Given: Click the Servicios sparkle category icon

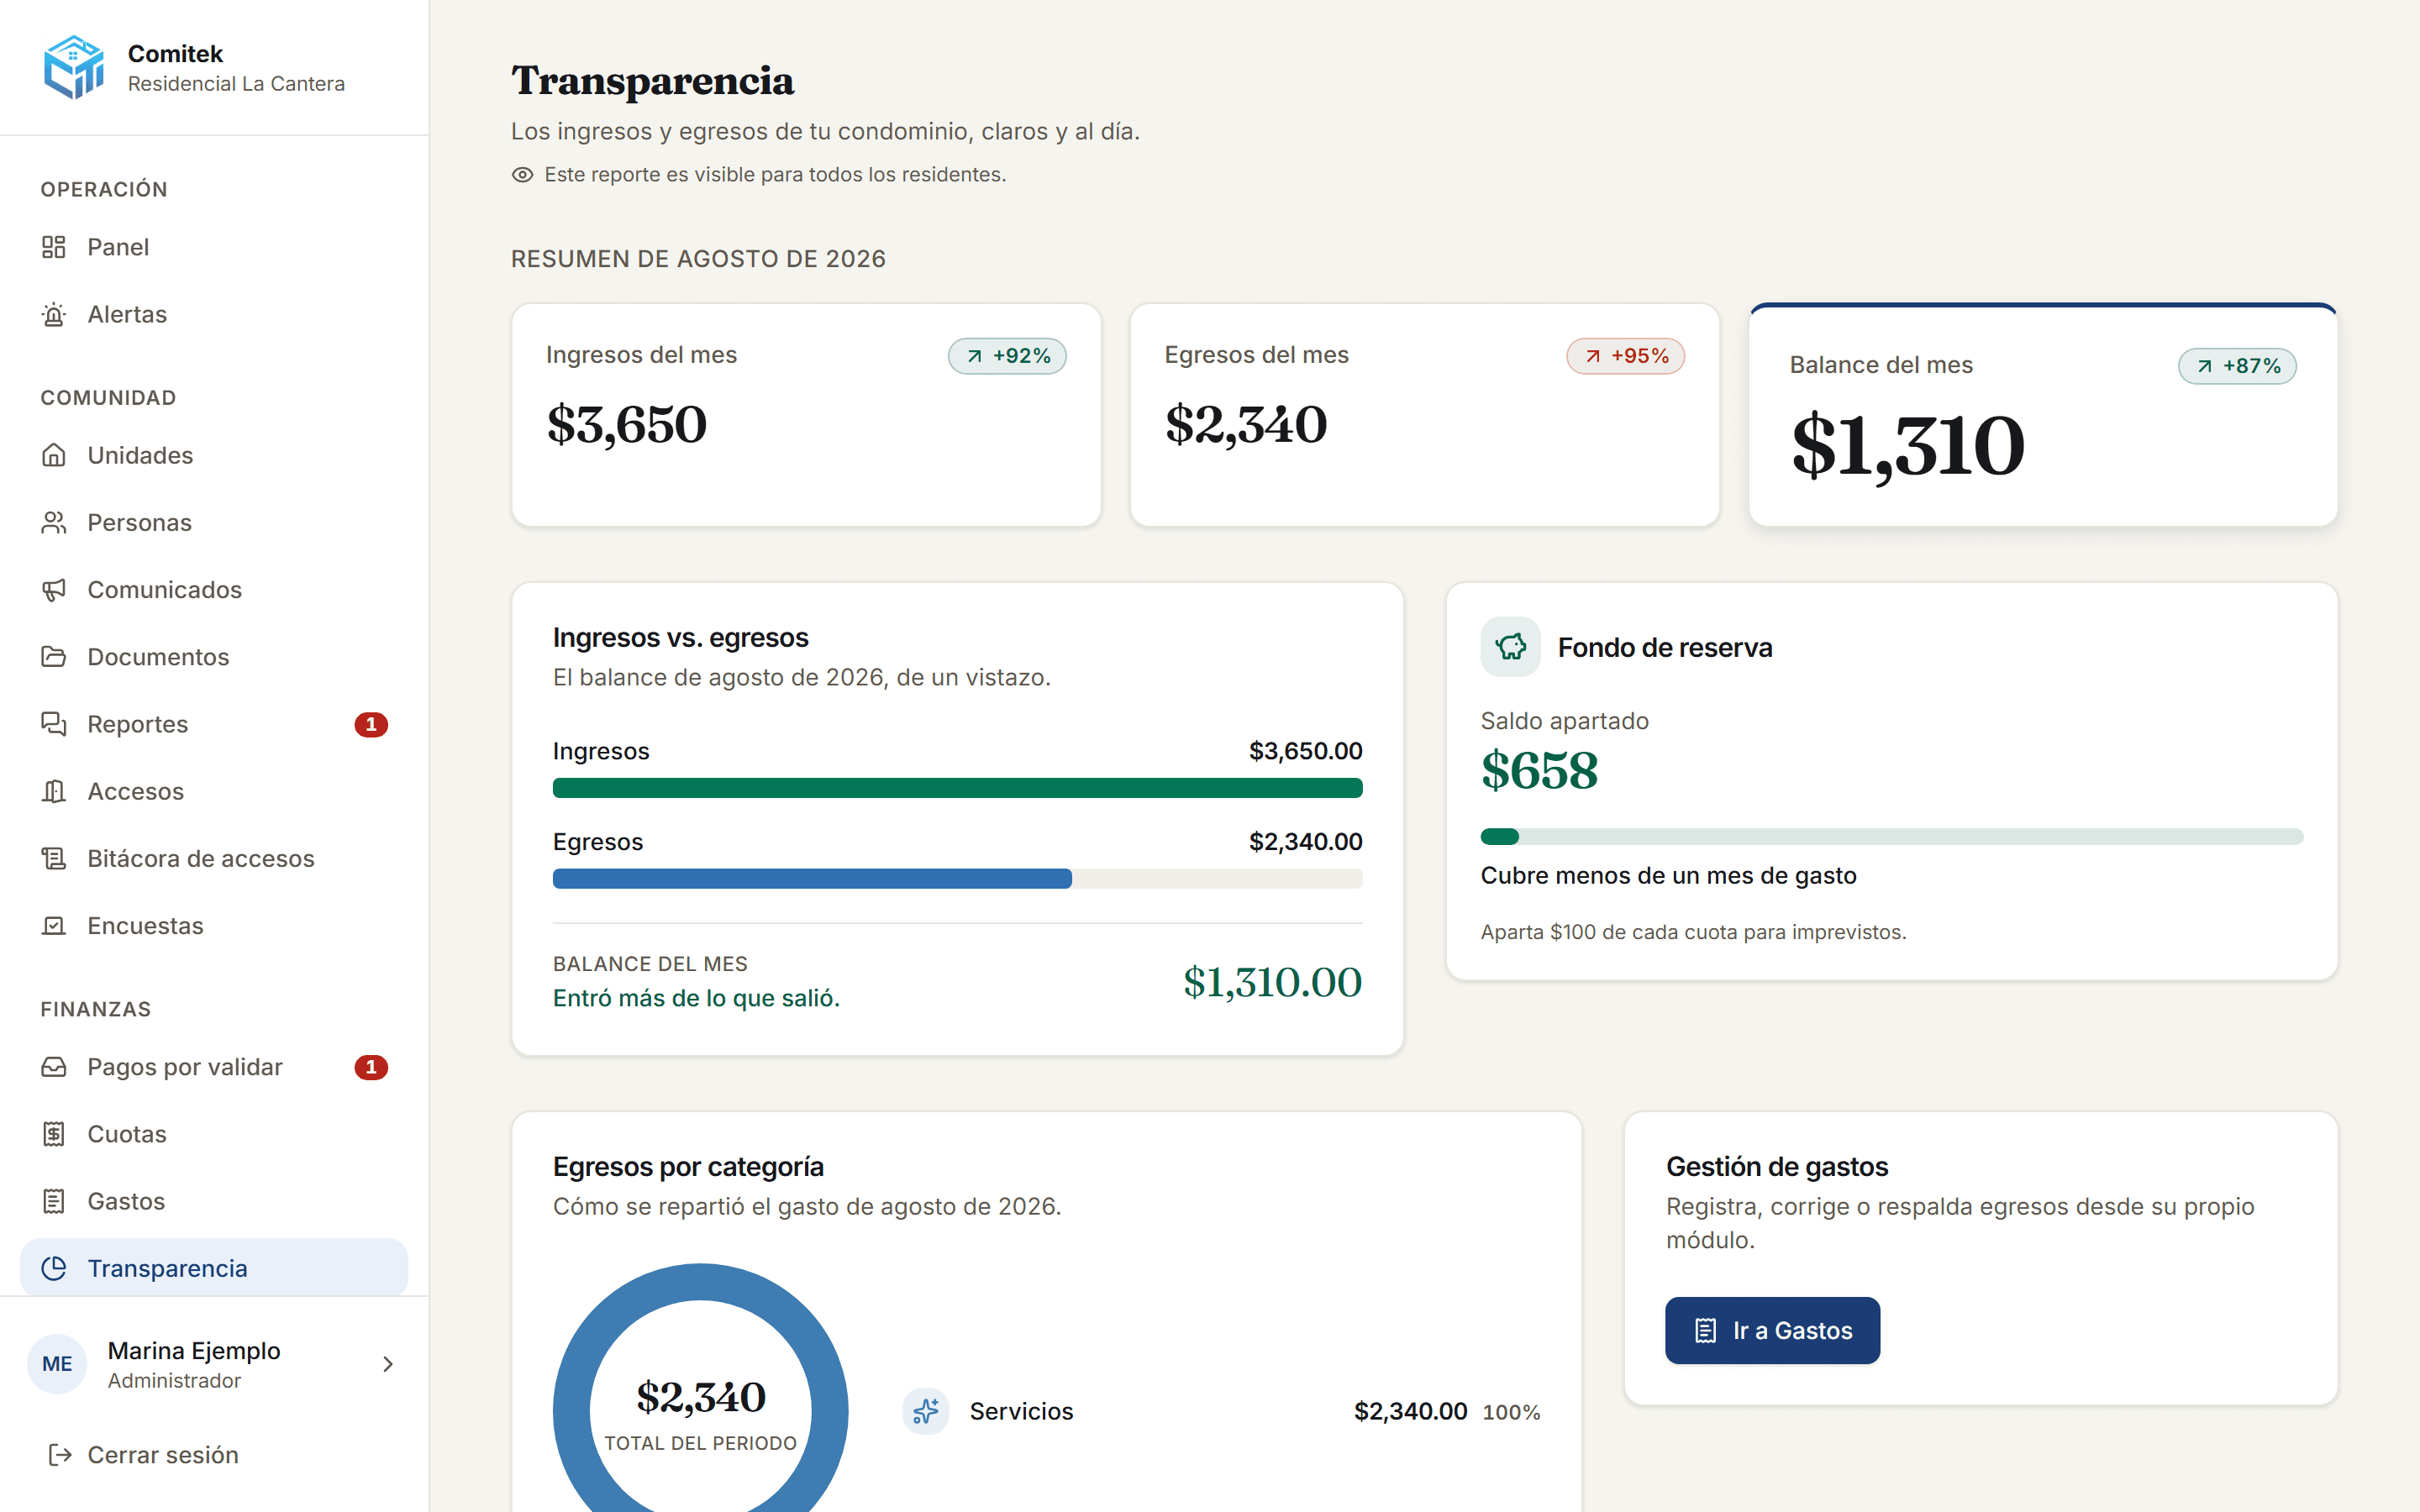Looking at the screenshot, I should 926,1411.
